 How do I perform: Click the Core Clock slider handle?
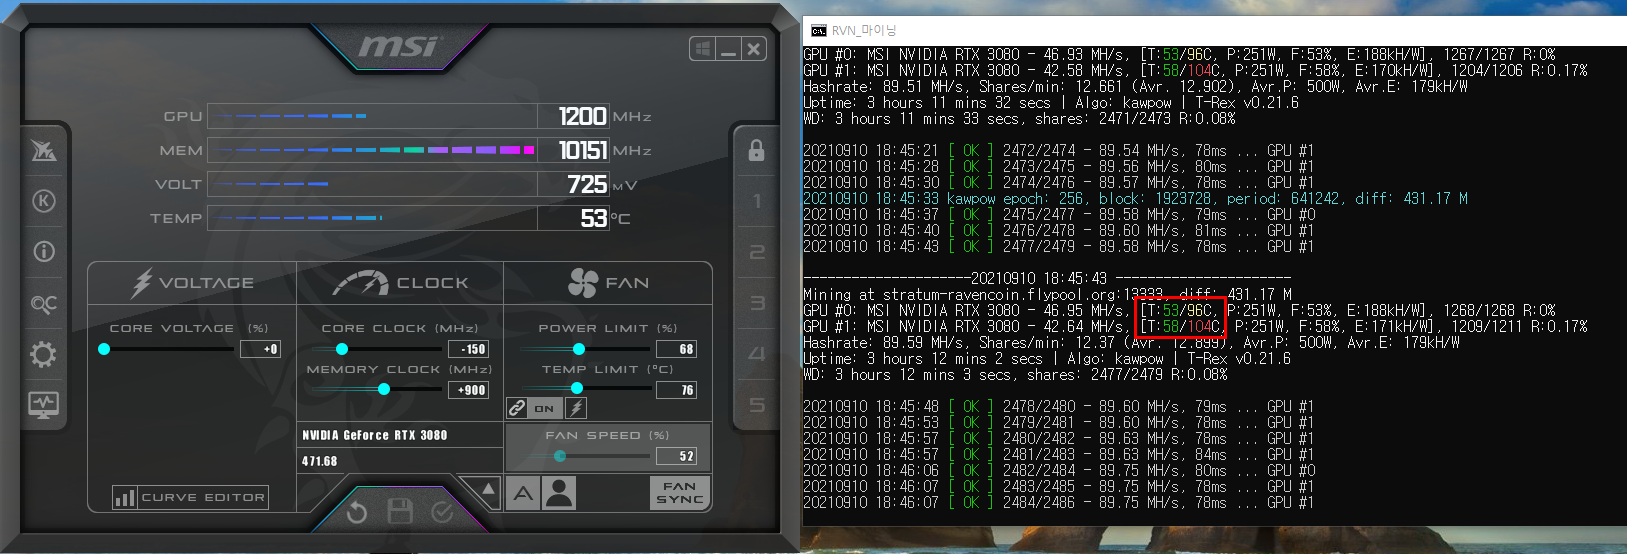[x=342, y=349]
